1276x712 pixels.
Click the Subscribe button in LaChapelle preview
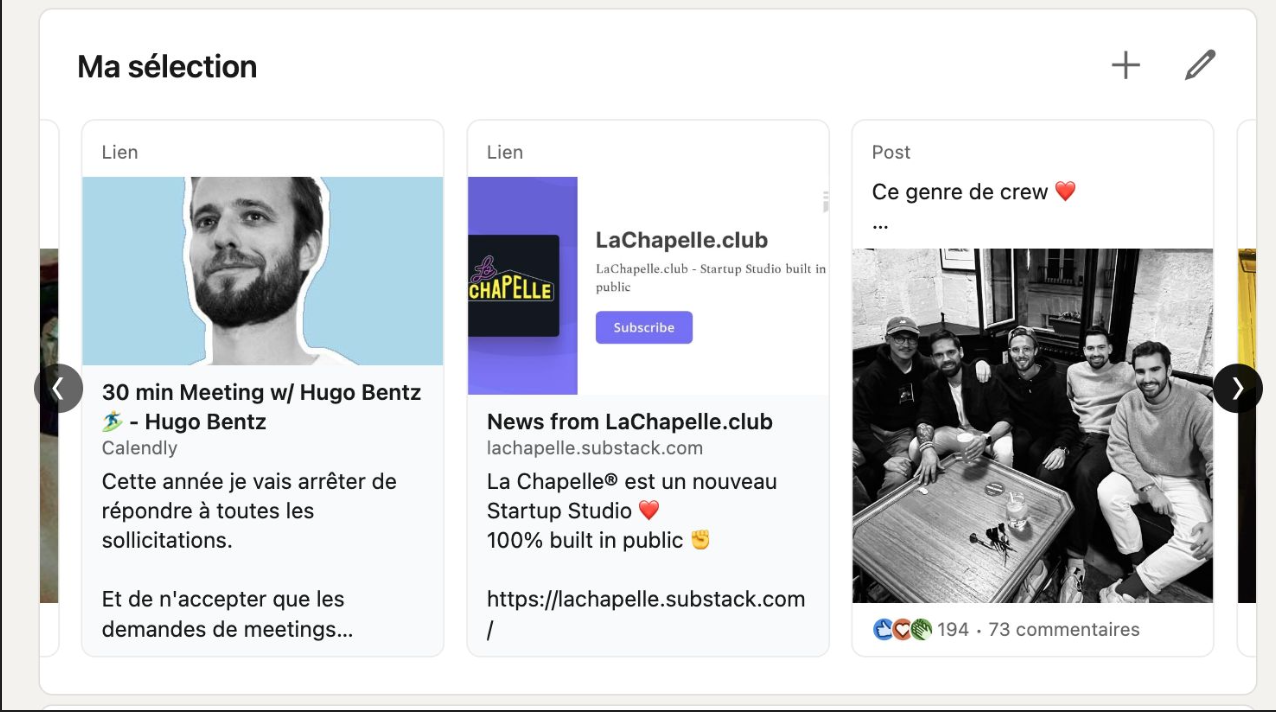coord(644,327)
